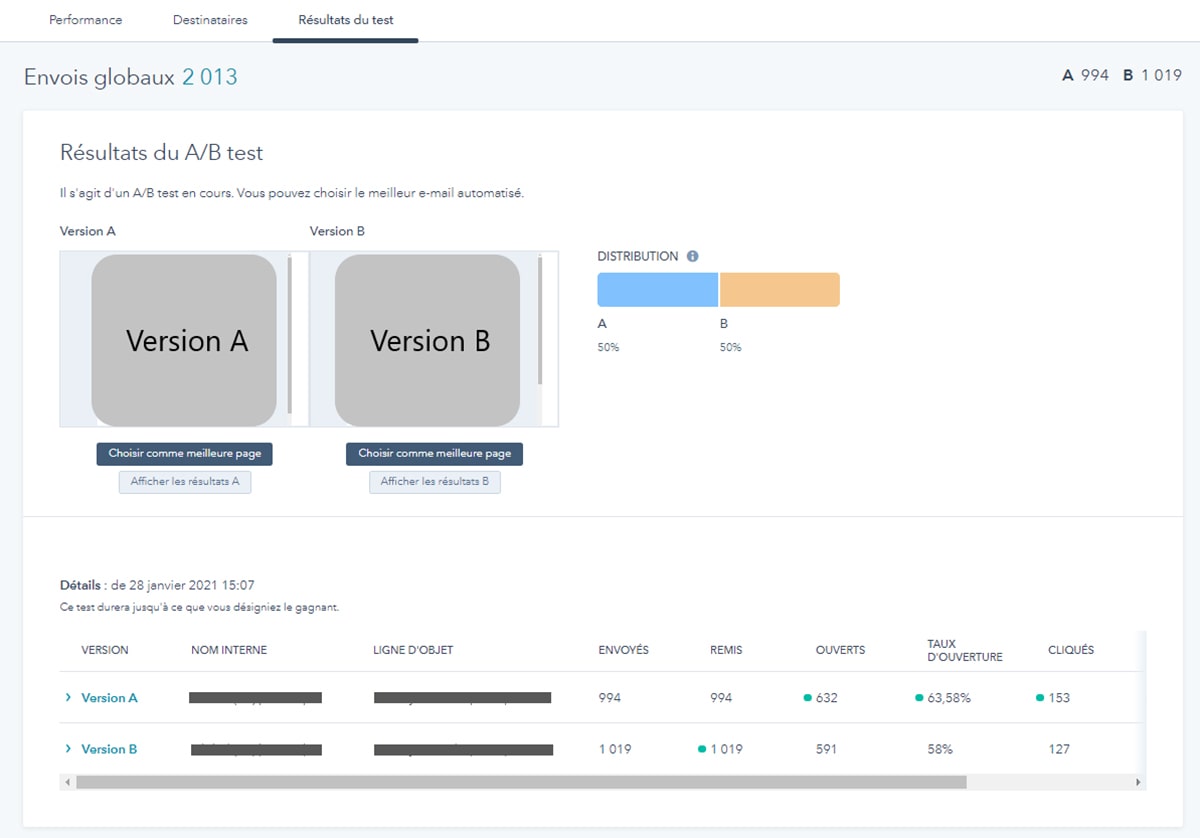Select the 127 clicked value
This screenshot has height=838, width=1200.
pyautogui.click(x=1059, y=748)
